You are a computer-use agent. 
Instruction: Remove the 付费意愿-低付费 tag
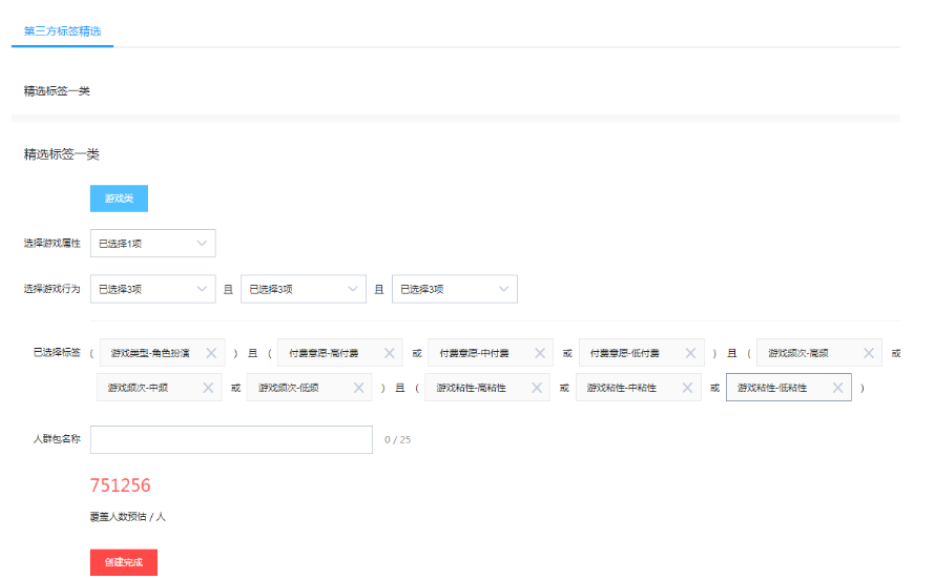click(690, 353)
